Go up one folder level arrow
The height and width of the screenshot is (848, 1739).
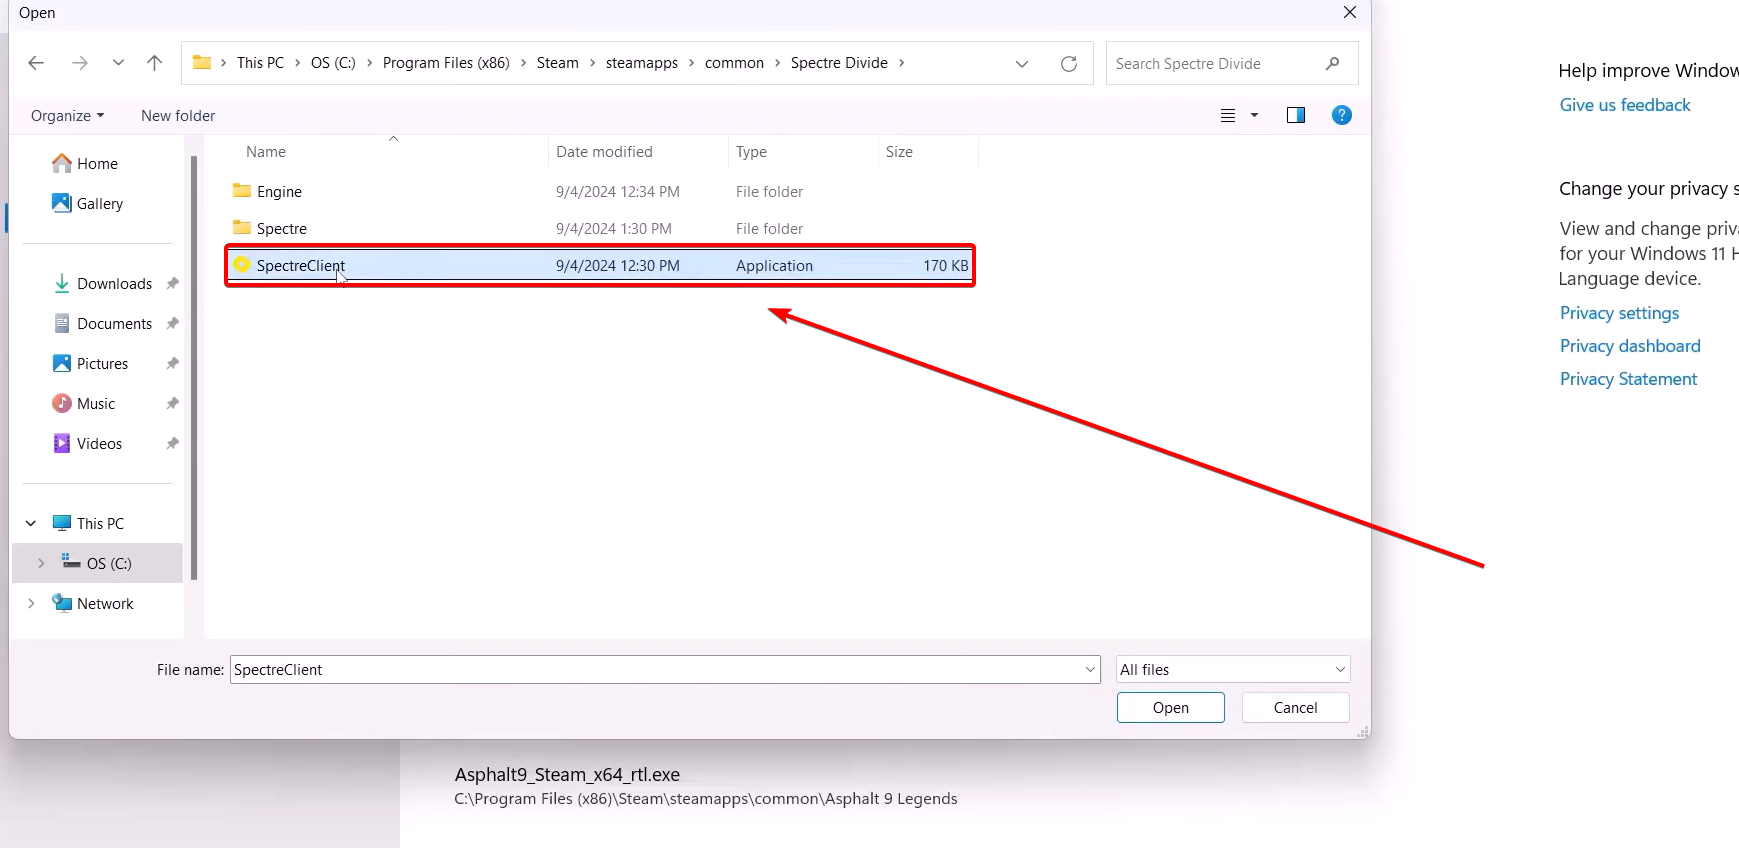coord(154,63)
